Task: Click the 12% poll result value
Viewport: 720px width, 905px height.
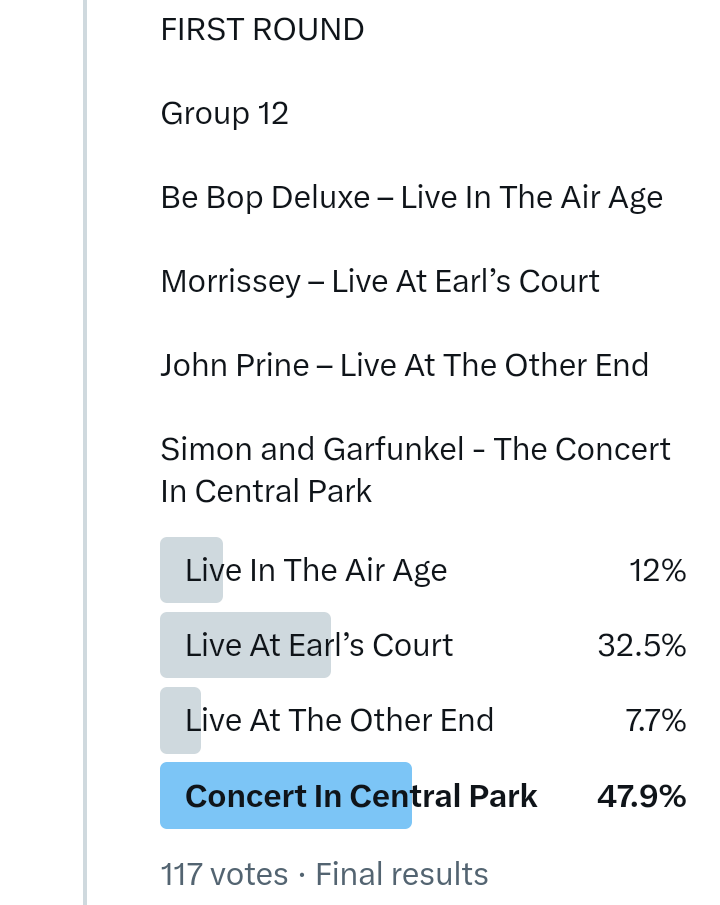Action: [x=657, y=570]
